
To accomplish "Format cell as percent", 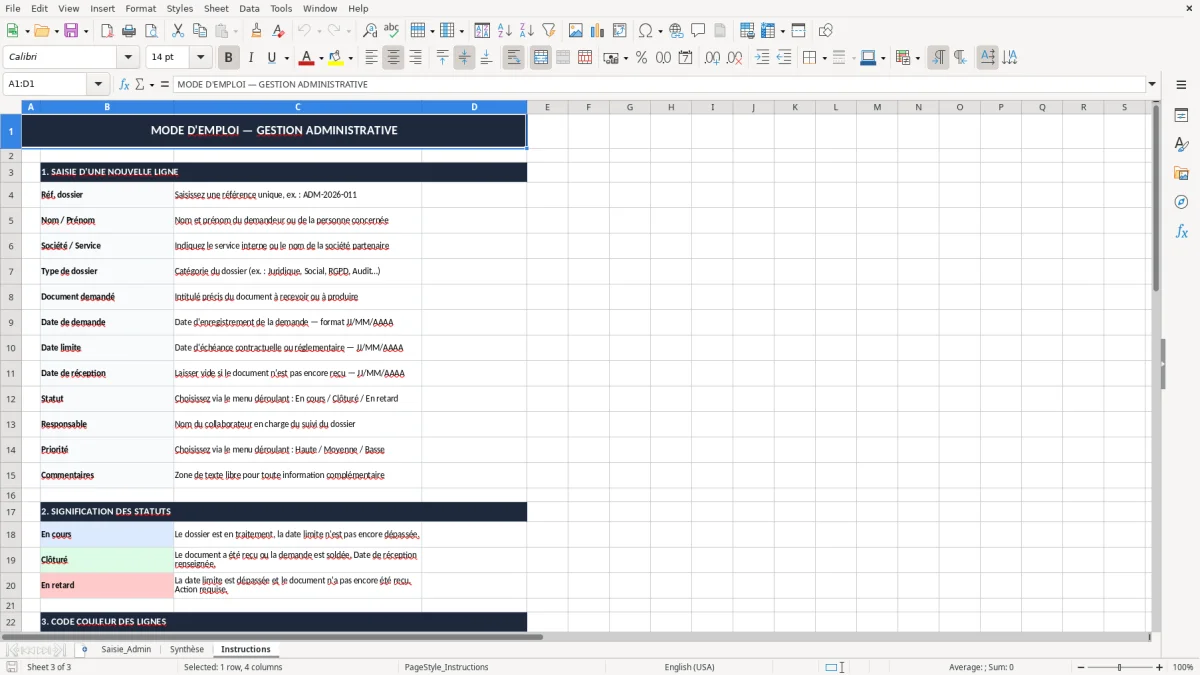I will [641, 58].
